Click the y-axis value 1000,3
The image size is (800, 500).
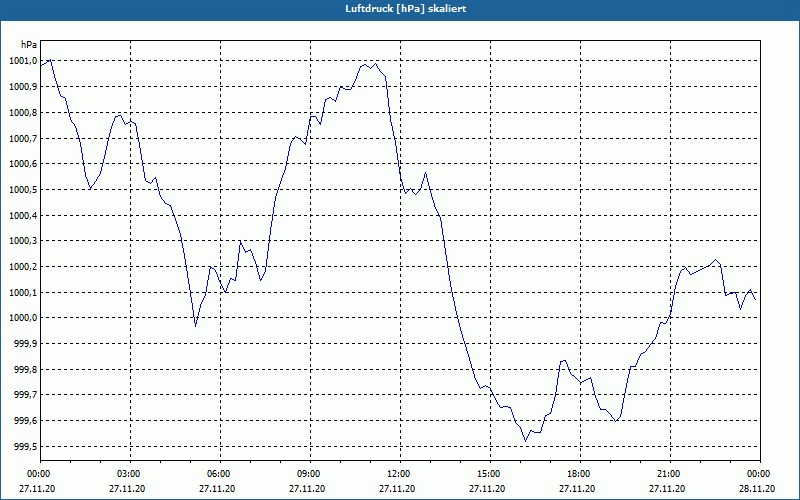[x=23, y=241]
